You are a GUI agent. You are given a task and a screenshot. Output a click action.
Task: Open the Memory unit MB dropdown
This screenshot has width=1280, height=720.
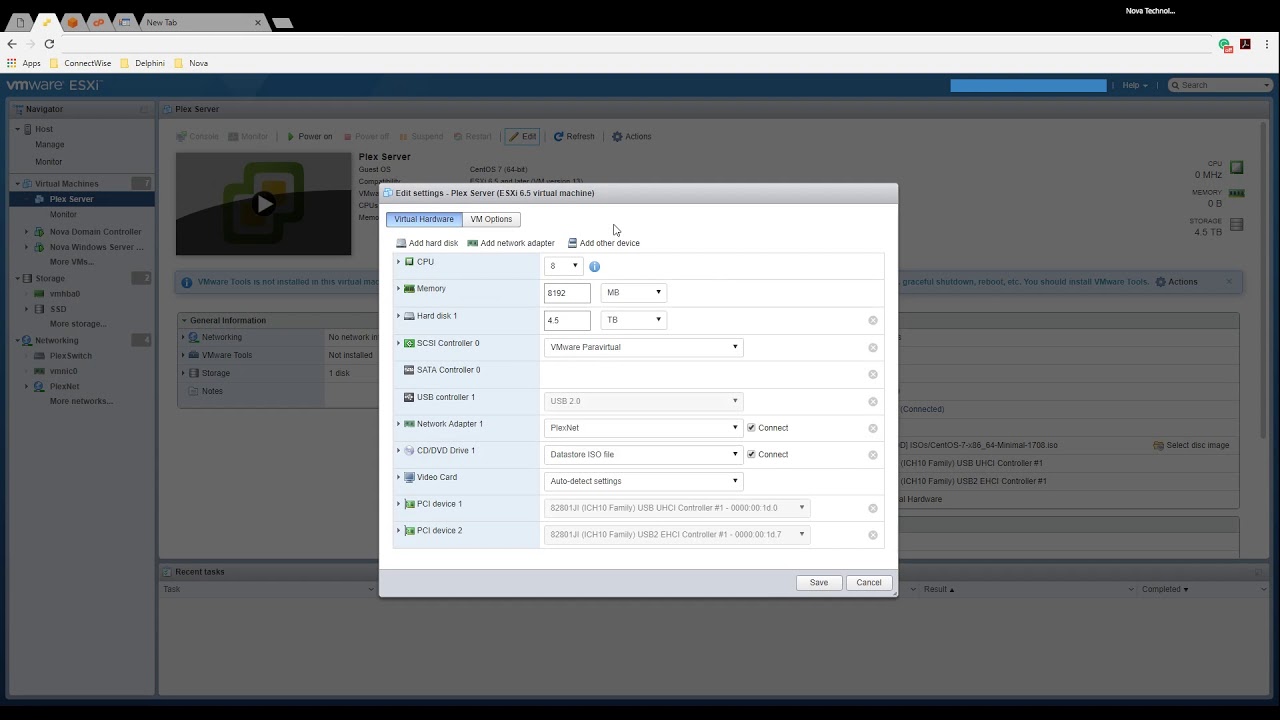click(x=634, y=293)
